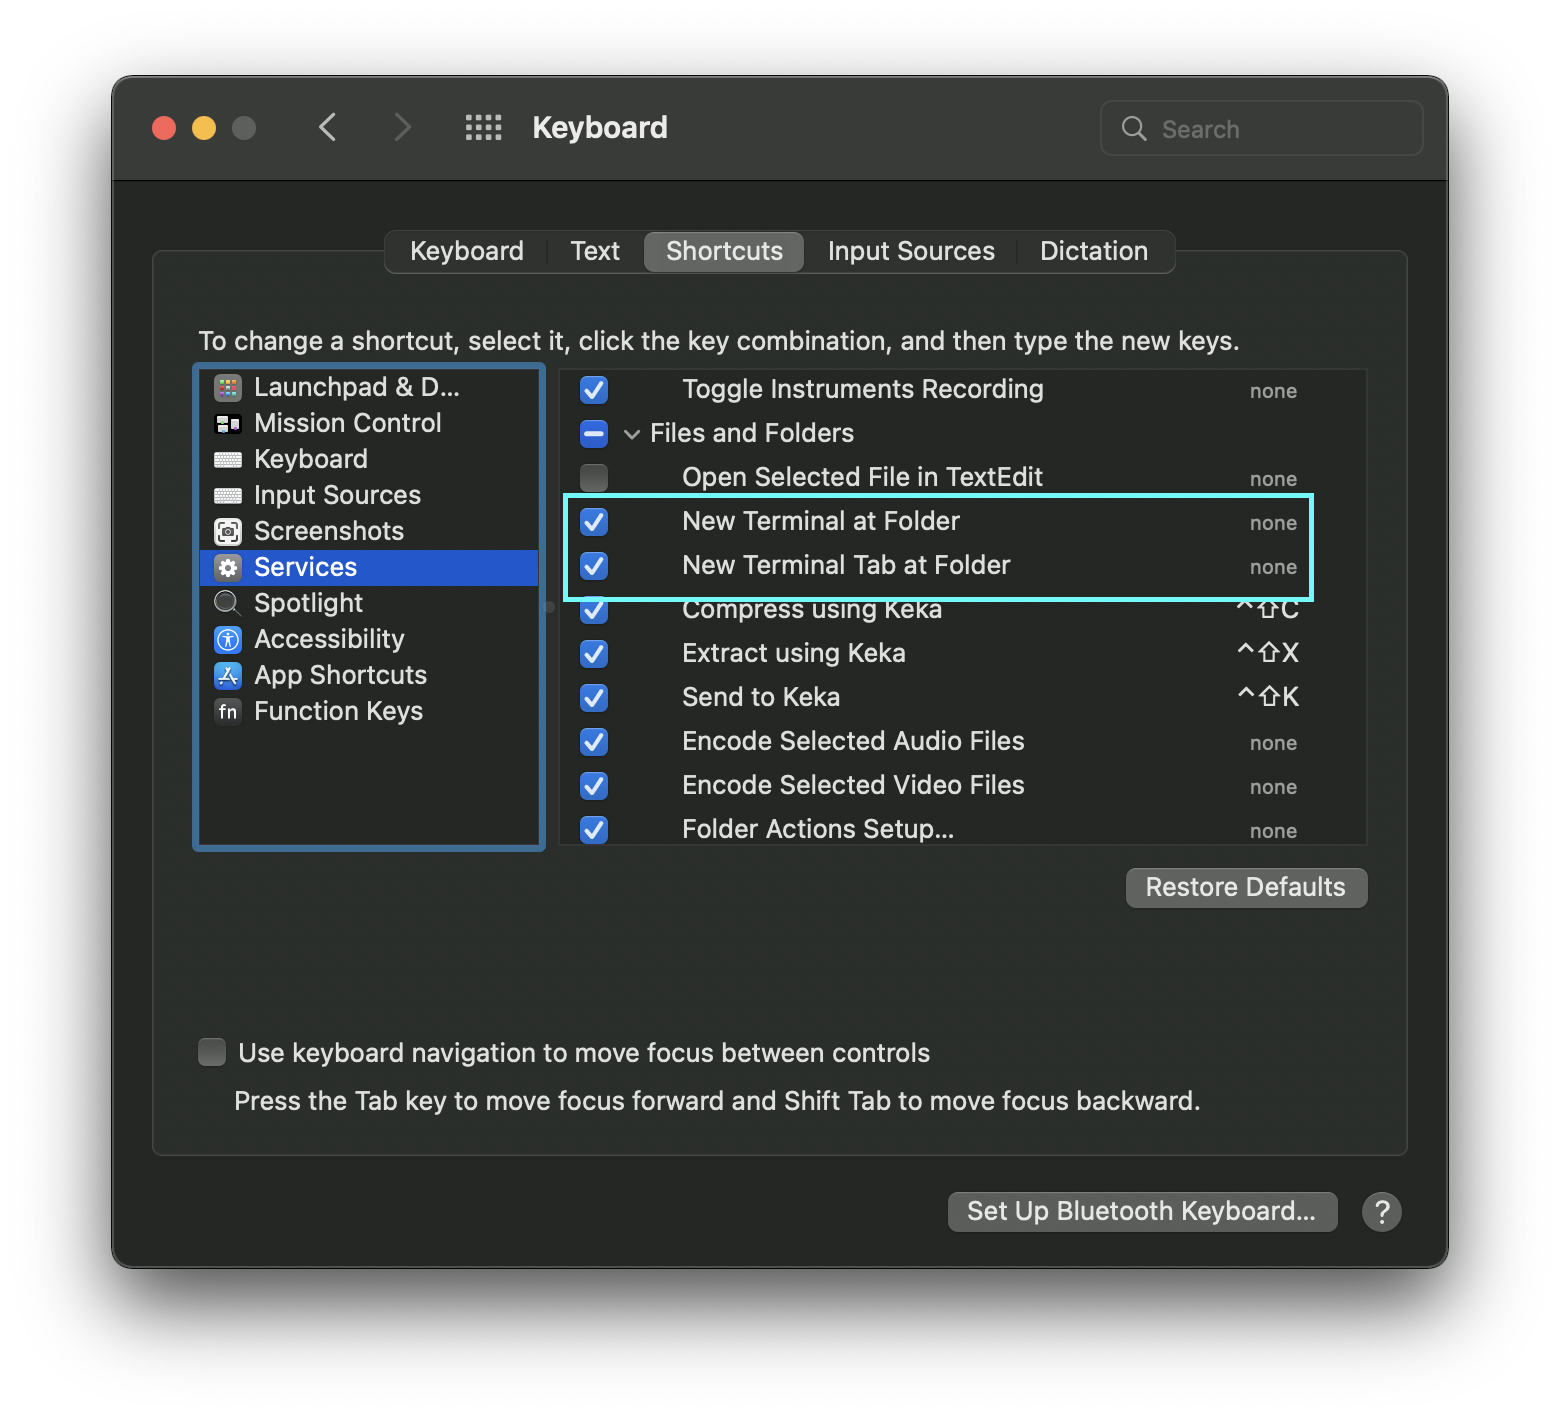Disable Send to Keka service
Screen dimensions: 1560x1416
tap(594, 698)
